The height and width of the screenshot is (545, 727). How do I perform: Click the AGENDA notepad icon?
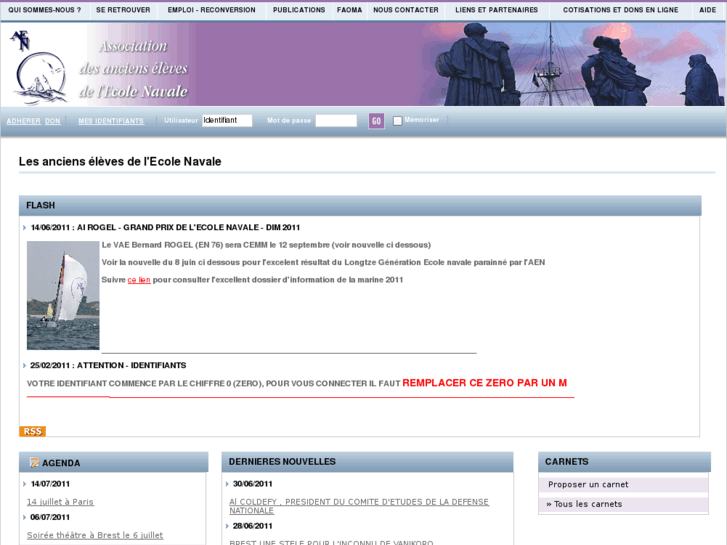[x=34, y=462]
